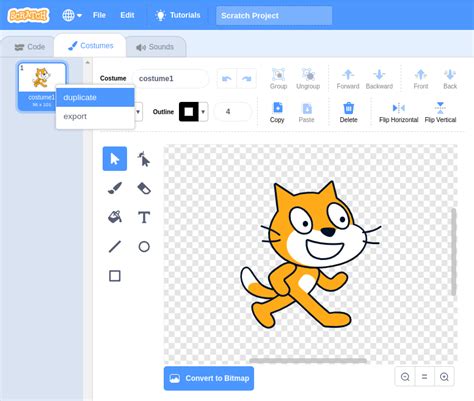Click Flip Horizontal
This screenshot has width=474, height=401.
[398, 112]
